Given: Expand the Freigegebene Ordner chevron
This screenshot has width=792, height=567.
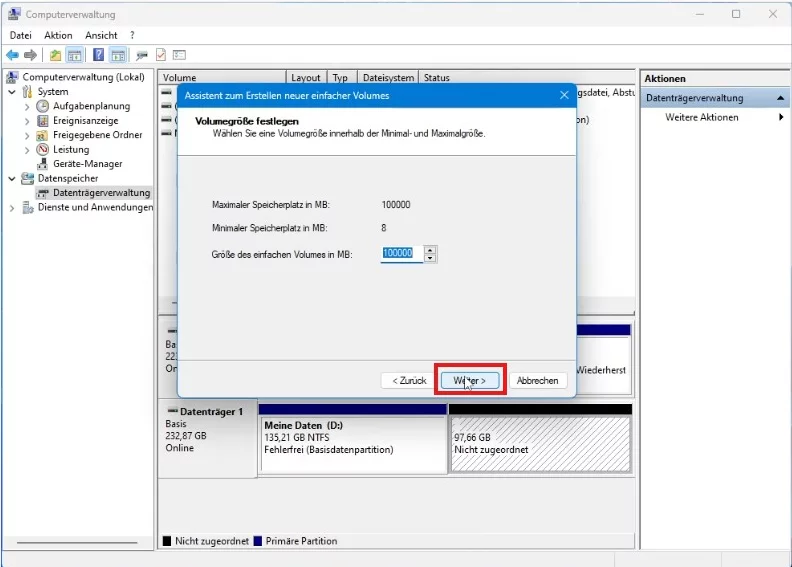Looking at the screenshot, I should click(x=27, y=136).
